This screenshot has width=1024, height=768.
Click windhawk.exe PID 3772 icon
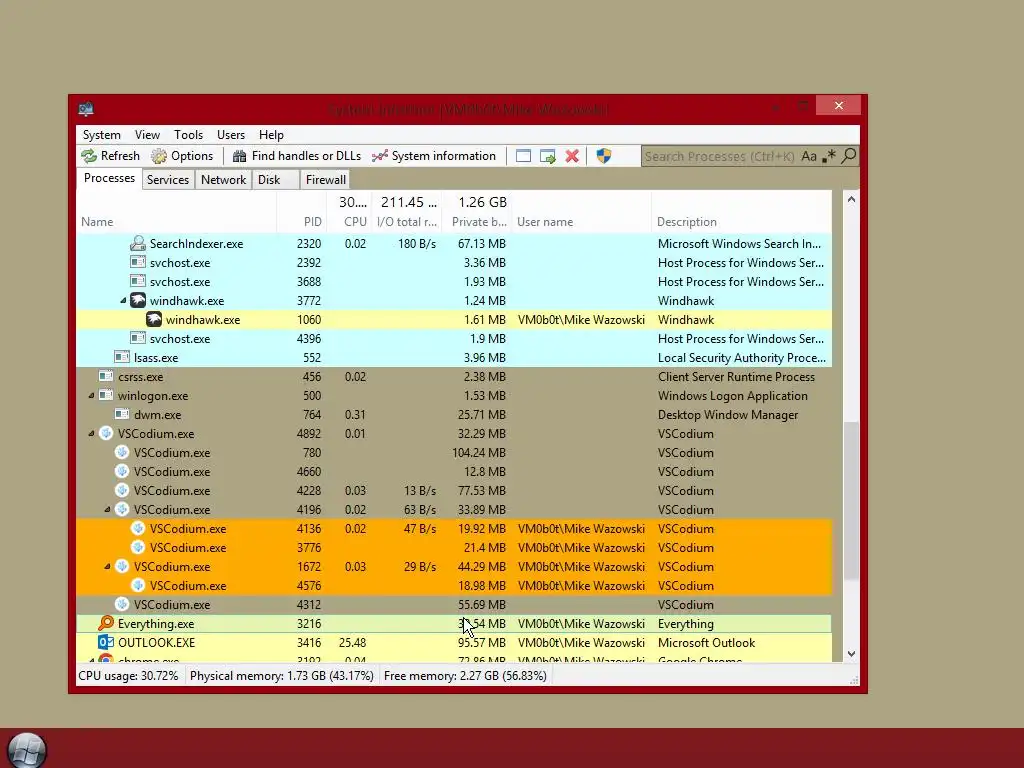[138, 300]
